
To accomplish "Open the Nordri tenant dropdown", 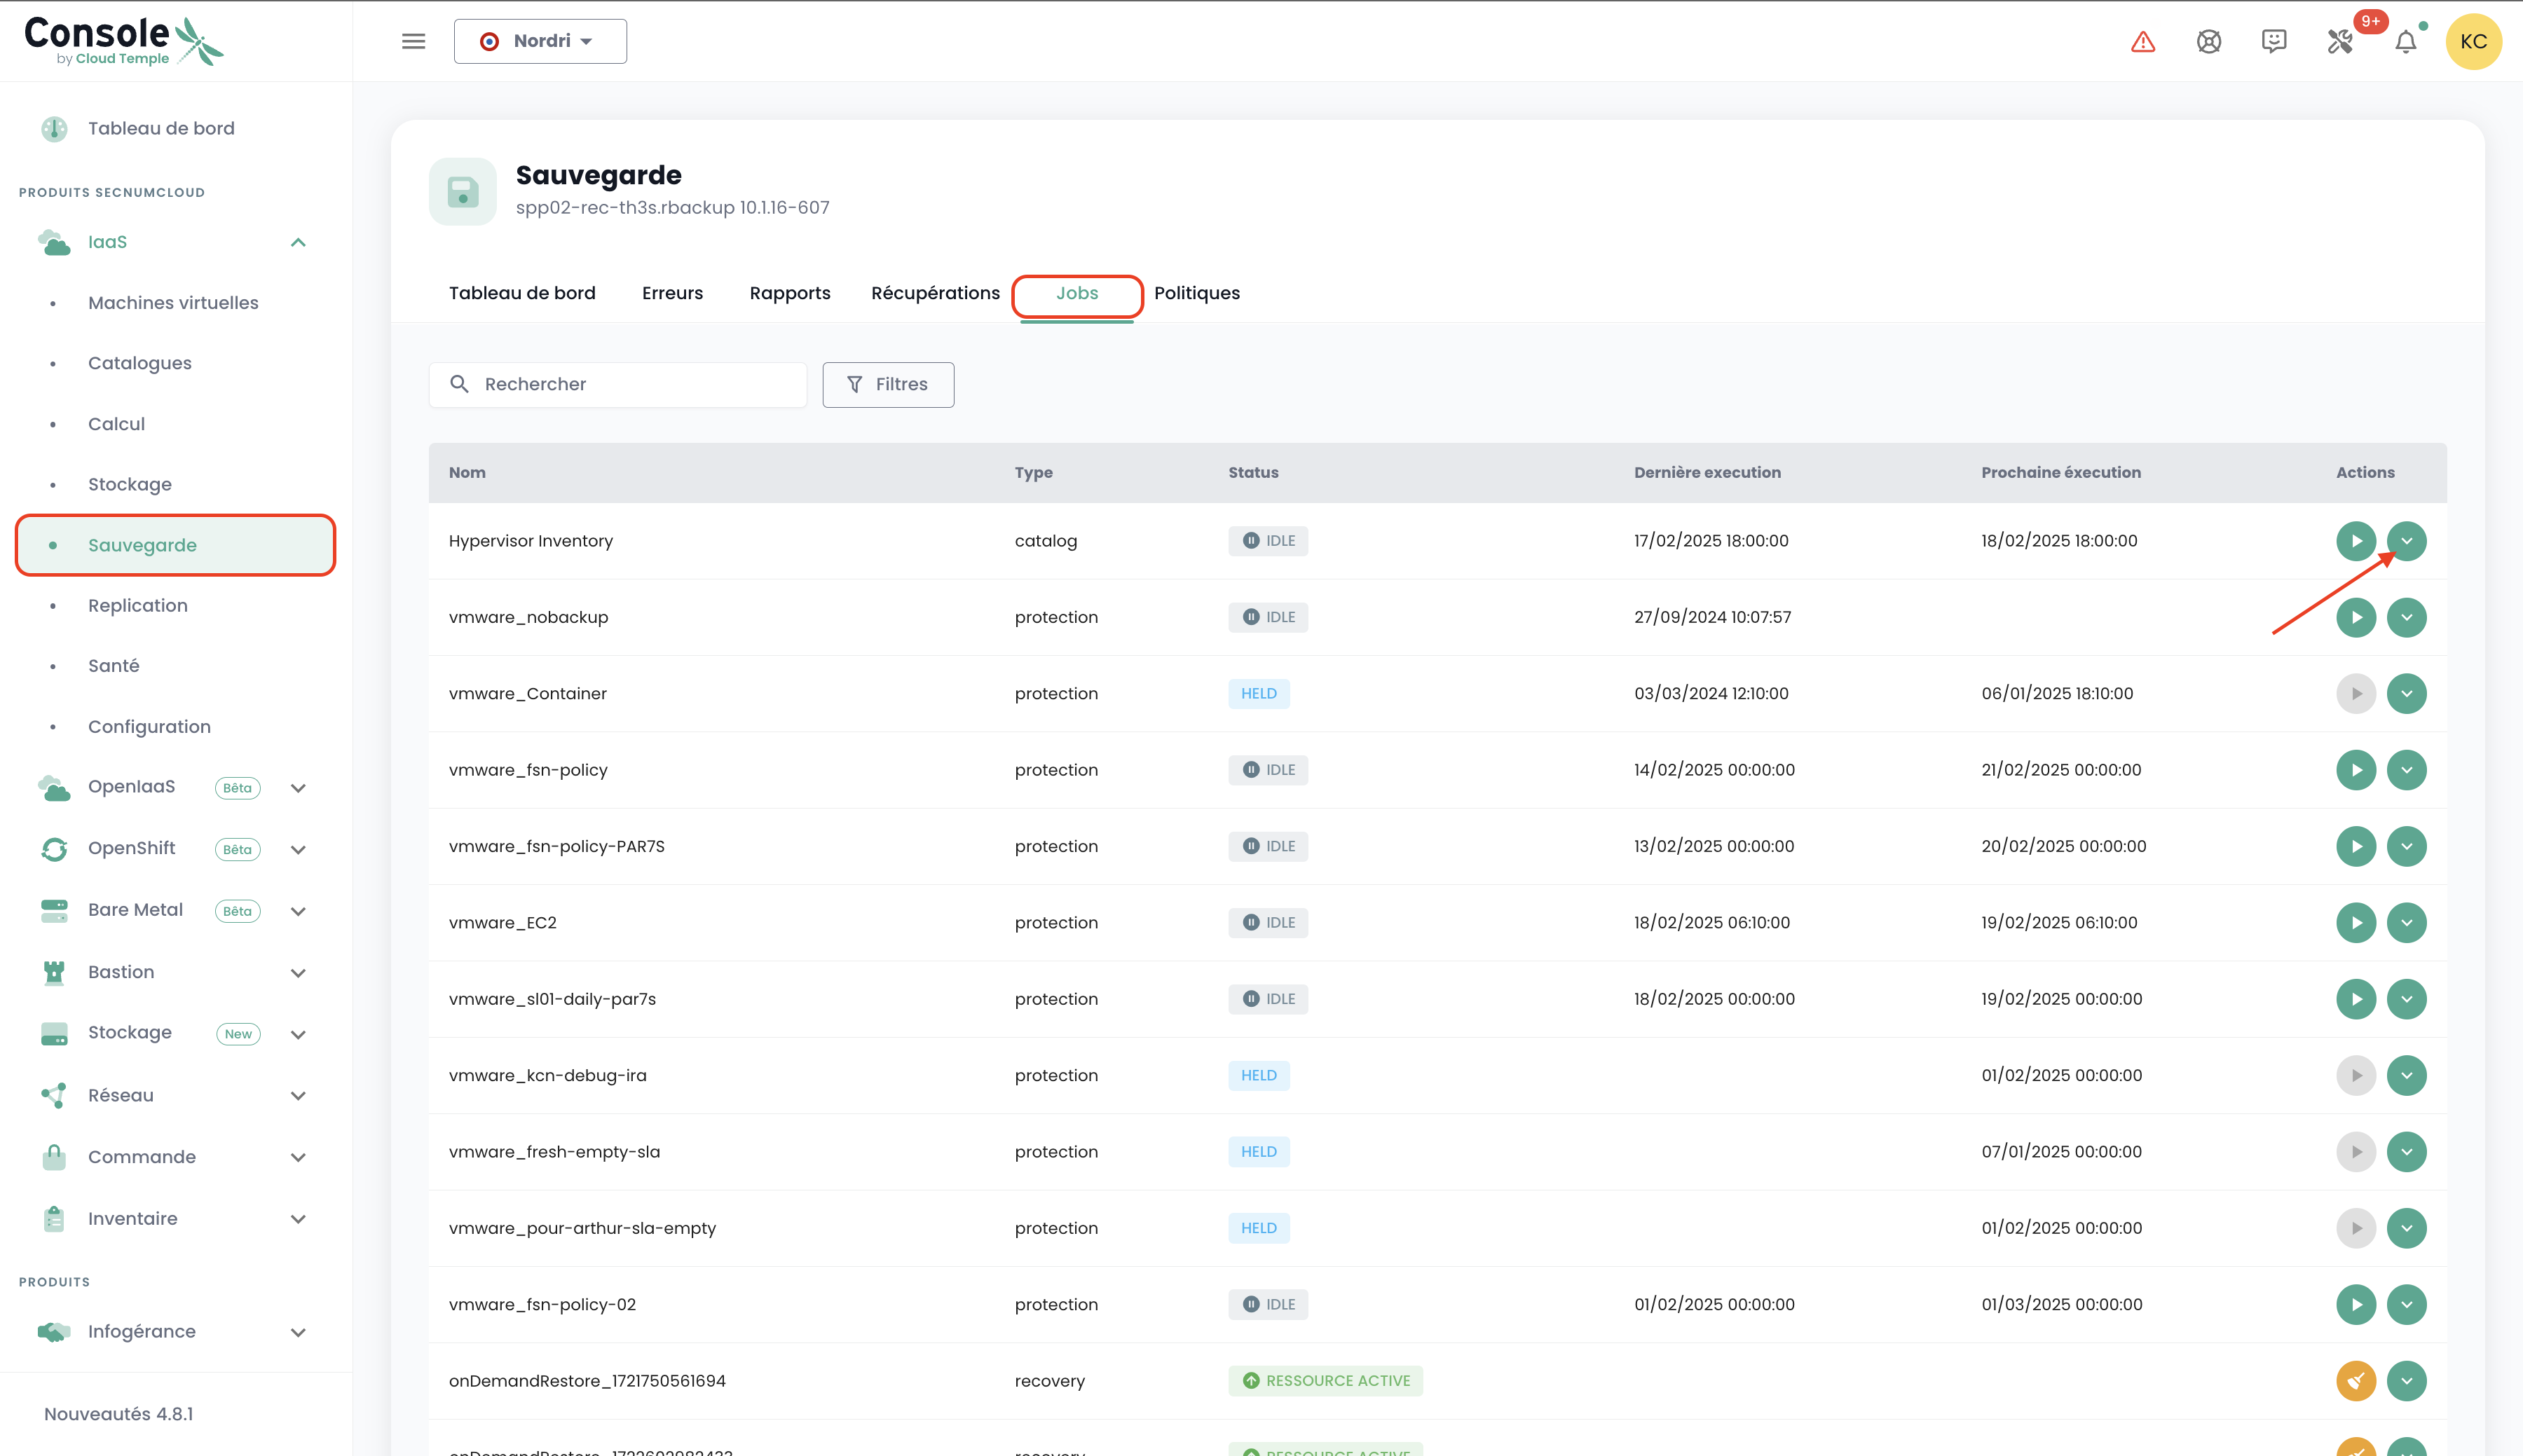I will click(x=540, y=41).
